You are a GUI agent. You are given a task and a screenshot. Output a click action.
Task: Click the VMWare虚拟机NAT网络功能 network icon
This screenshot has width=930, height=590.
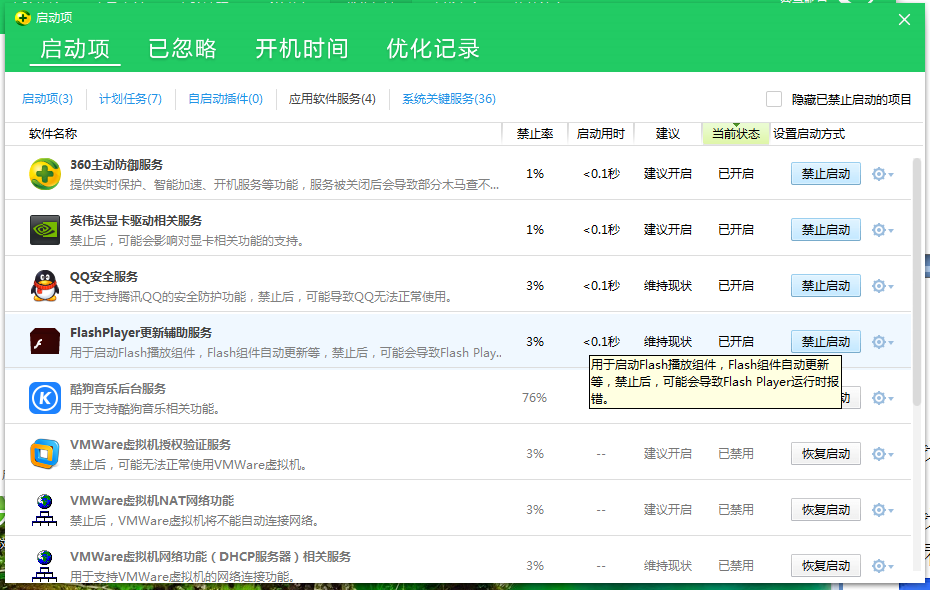(x=45, y=510)
